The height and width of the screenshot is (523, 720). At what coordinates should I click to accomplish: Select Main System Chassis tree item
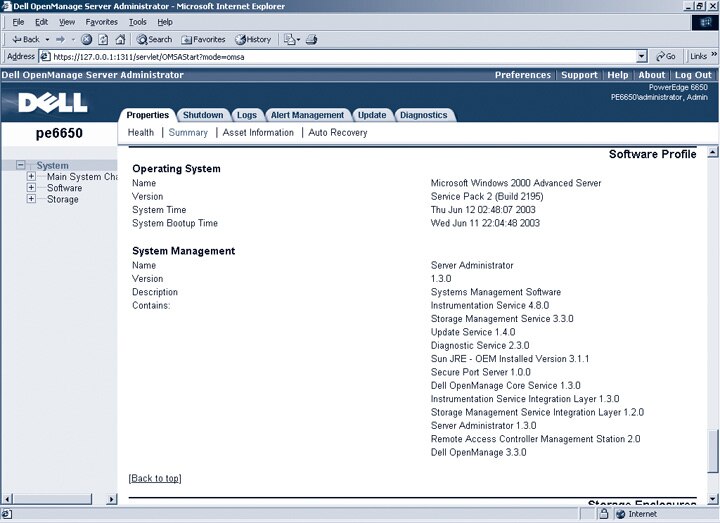tap(82, 177)
